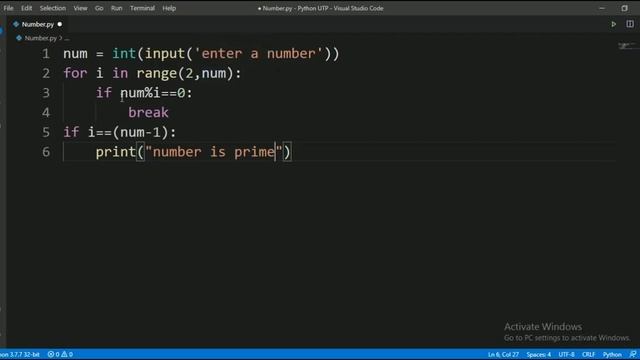
Task: Click the i==(num-1) condition
Action: pyautogui.click(x=128, y=132)
